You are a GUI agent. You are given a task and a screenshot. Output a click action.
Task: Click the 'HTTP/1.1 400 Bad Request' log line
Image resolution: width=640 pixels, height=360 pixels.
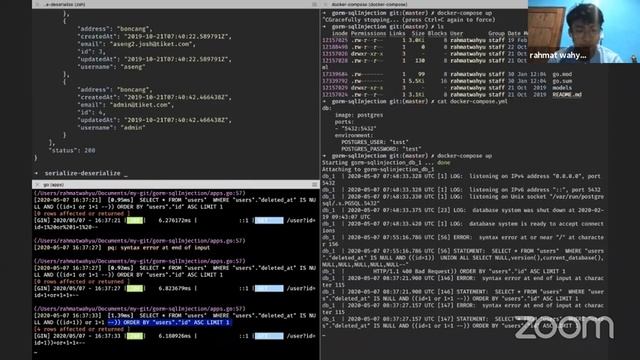444,271
